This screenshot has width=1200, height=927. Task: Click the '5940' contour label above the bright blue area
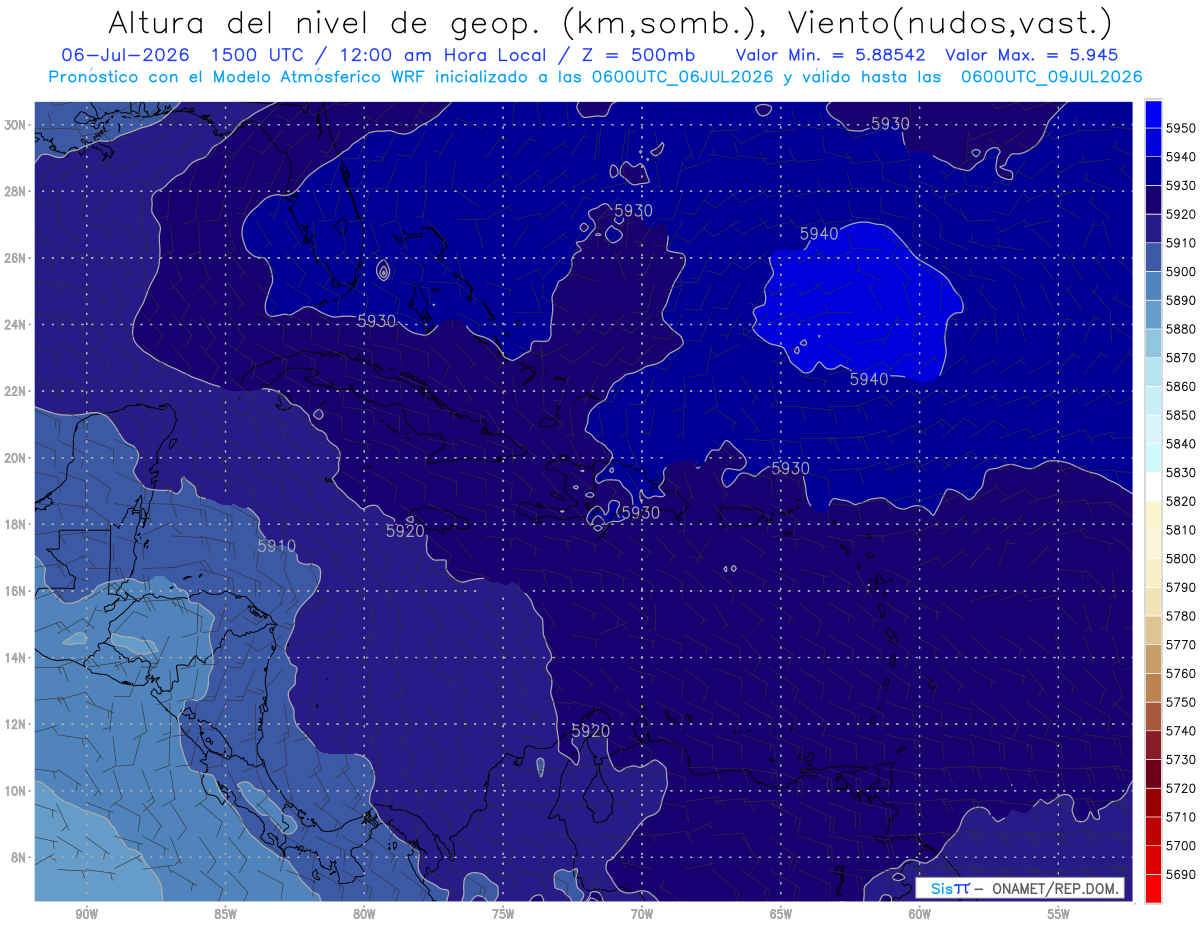[819, 233]
